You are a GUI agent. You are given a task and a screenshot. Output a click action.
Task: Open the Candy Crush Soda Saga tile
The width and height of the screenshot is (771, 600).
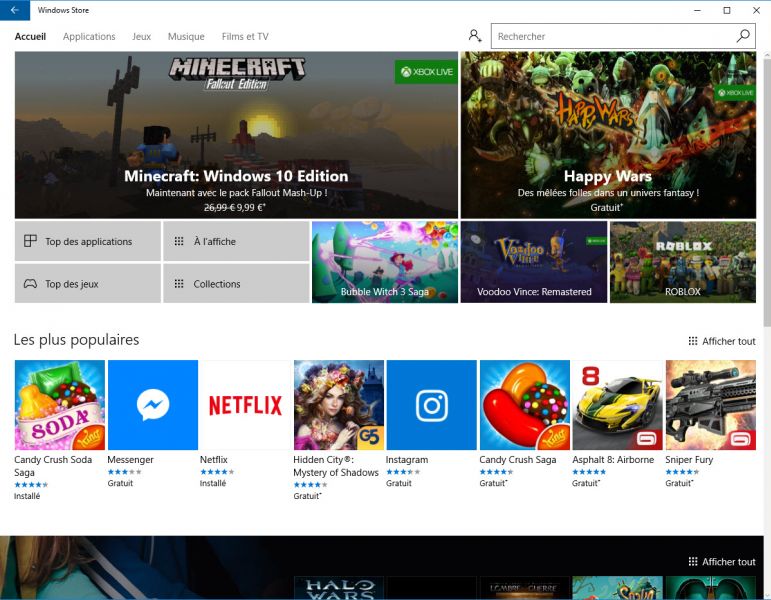(59, 405)
